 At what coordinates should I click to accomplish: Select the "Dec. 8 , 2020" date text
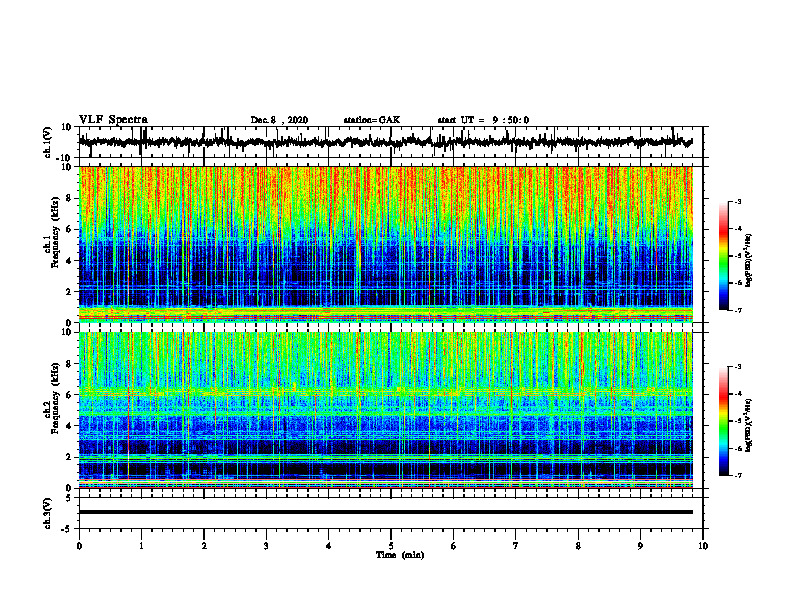[x=279, y=120]
